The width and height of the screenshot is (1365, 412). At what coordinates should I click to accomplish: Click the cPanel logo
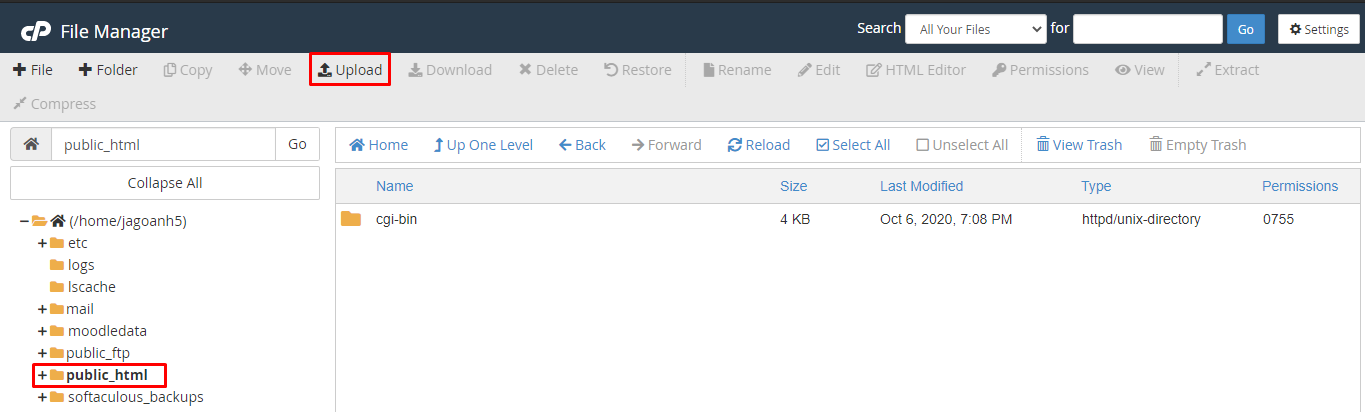click(36, 31)
